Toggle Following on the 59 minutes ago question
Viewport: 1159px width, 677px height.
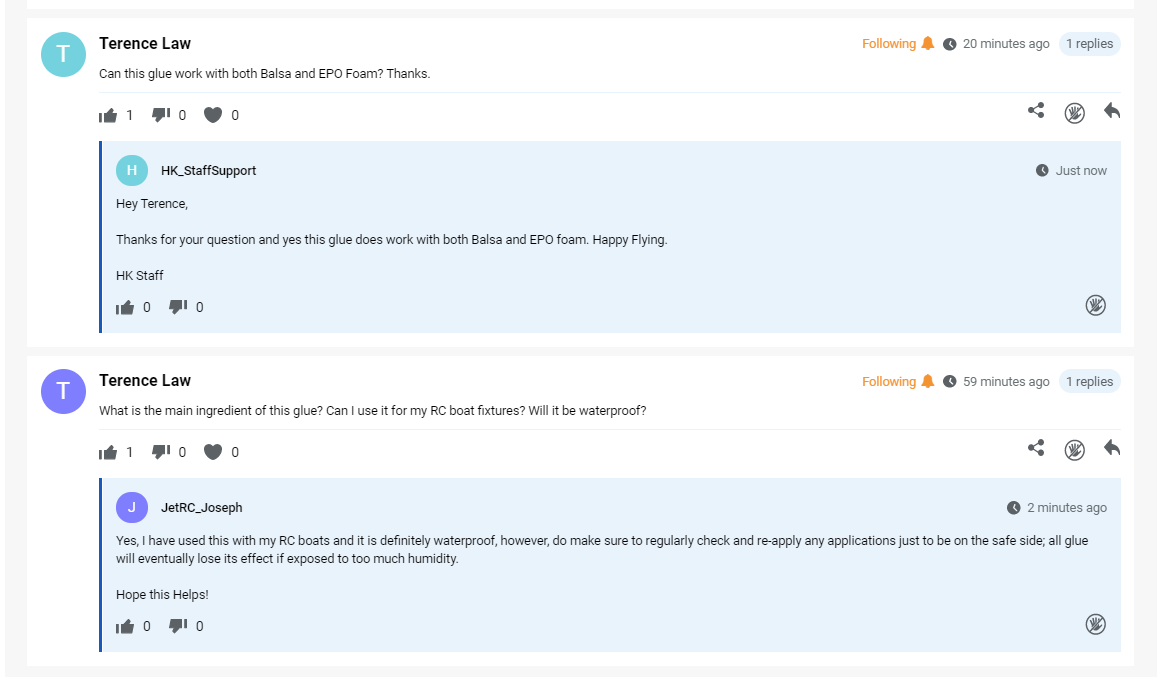tap(898, 381)
